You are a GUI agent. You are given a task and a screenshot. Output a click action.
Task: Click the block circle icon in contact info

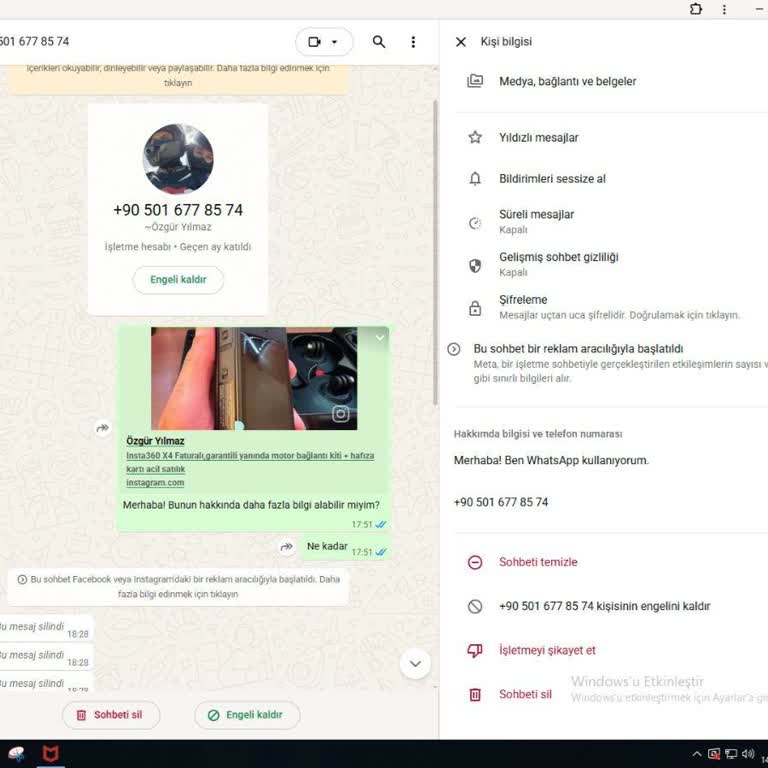click(475, 606)
